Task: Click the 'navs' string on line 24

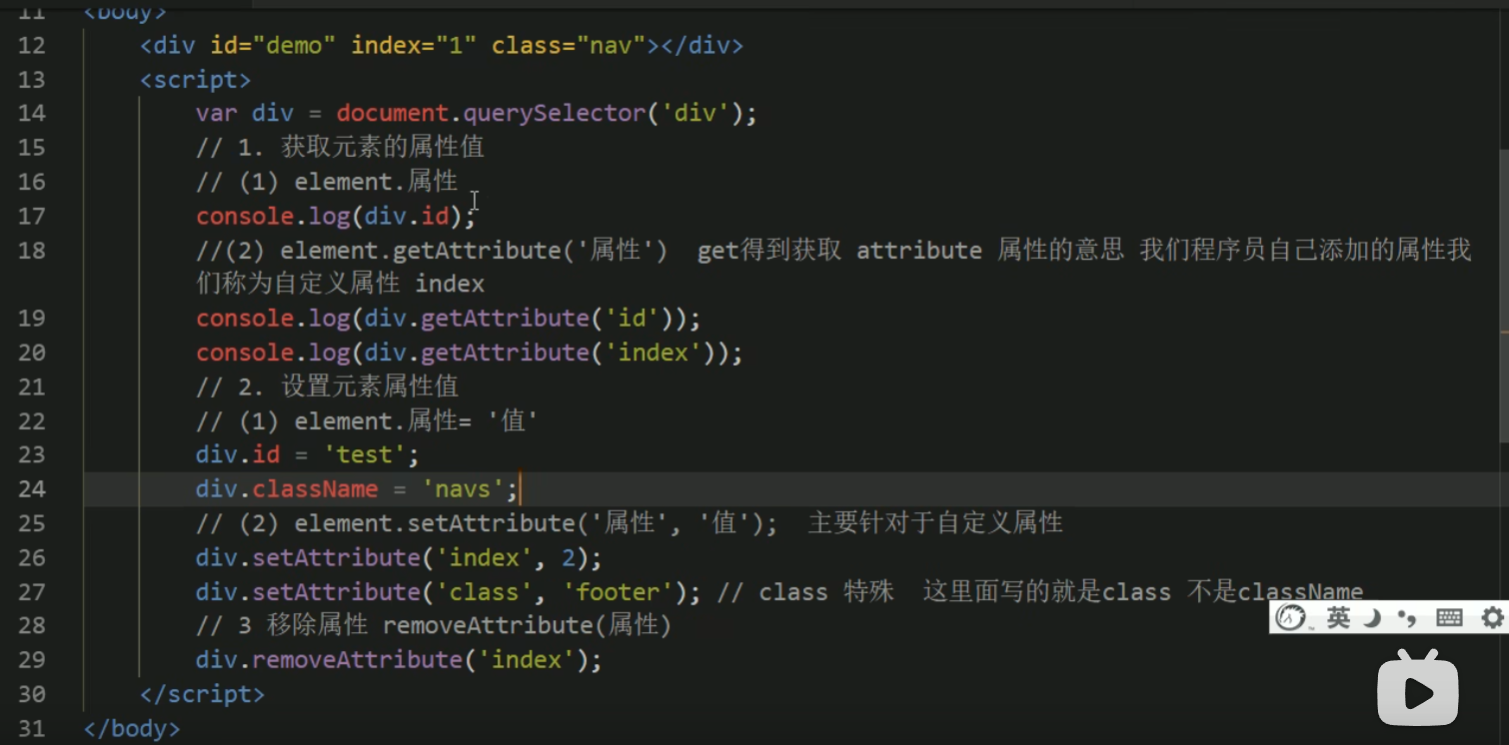Action: pos(463,489)
